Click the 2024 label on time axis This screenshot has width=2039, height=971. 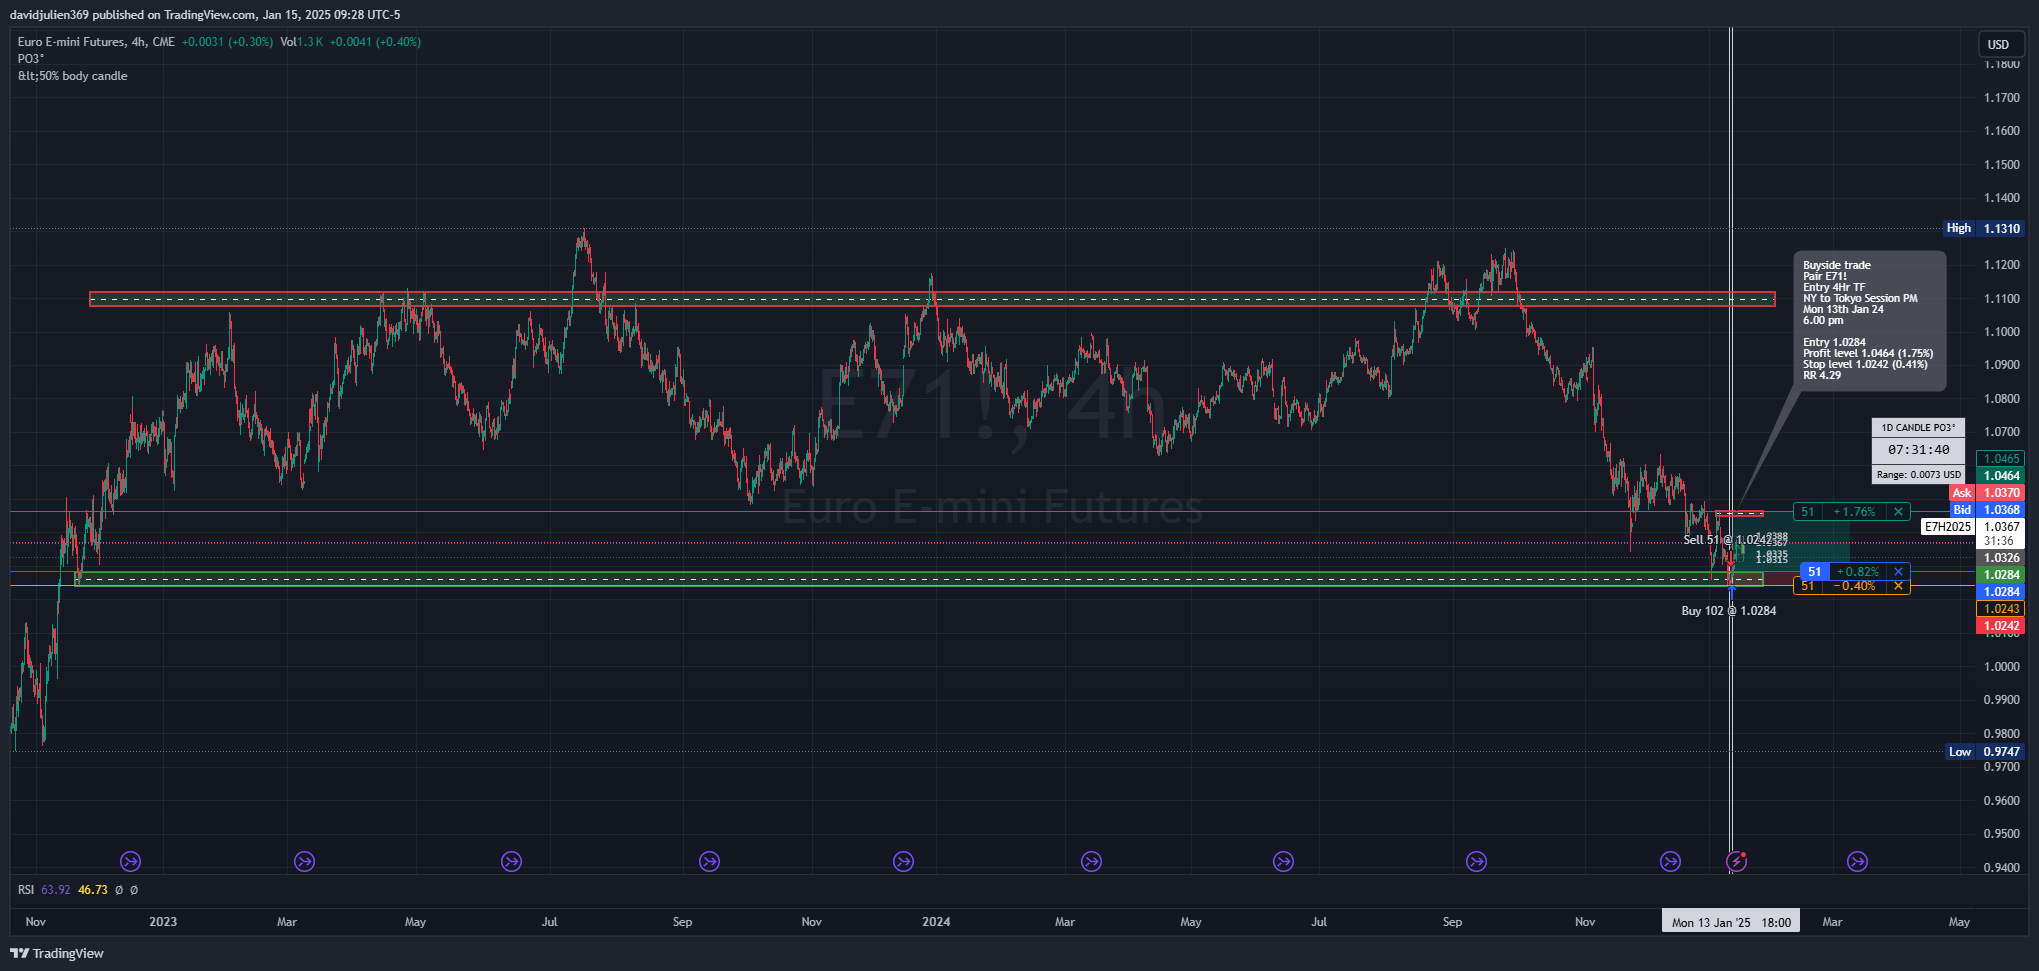click(936, 922)
